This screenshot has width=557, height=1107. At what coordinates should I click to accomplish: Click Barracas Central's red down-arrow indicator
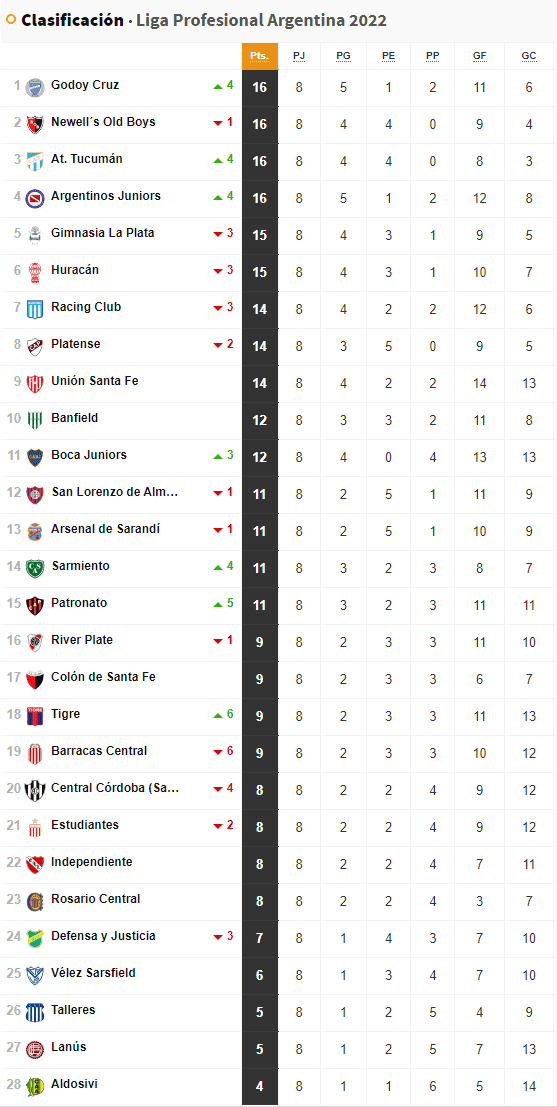pyautogui.click(x=223, y=751)
